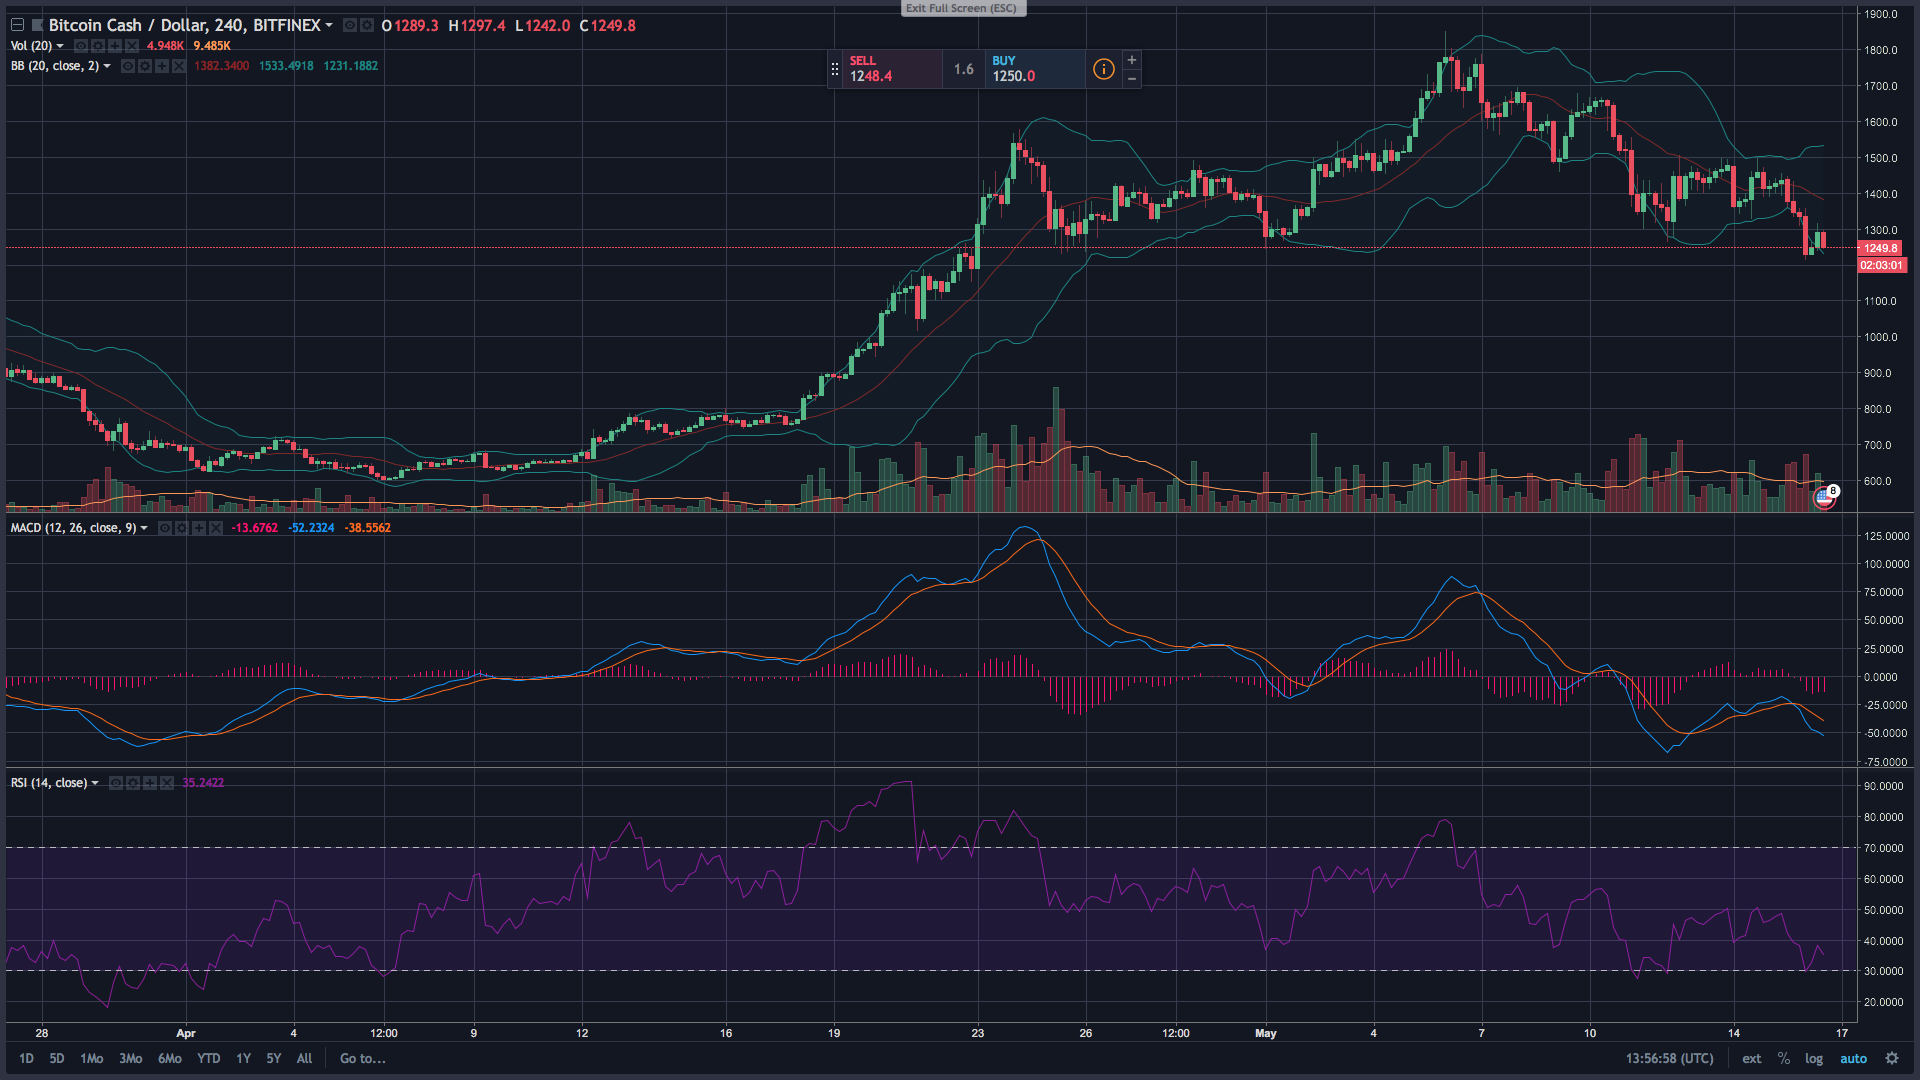Open settings gear for Vol indicator
Screen dimensions: 1920x1080
pos(98,46)
